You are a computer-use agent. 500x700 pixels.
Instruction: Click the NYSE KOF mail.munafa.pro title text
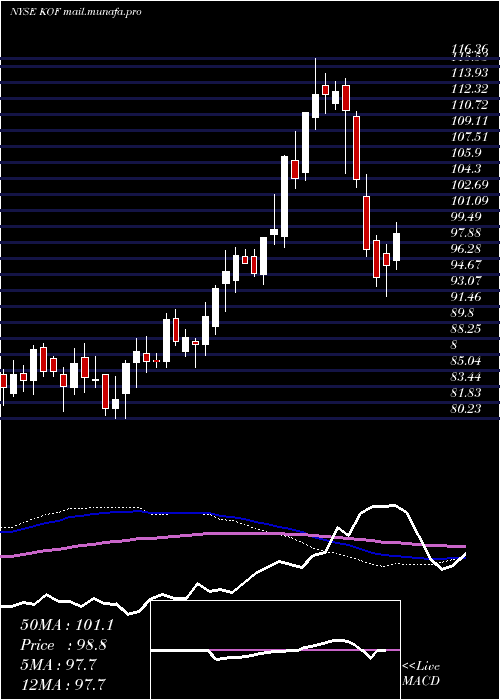pos(76,12)
